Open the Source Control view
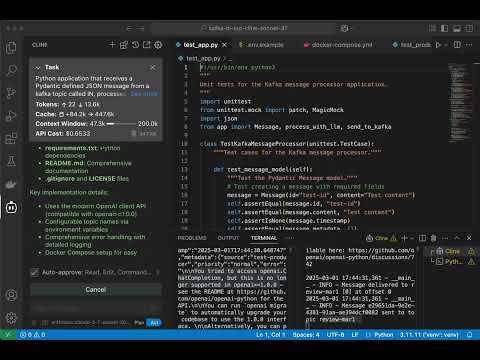This screenshot has width=480, height=360. (x=11, y=93)
